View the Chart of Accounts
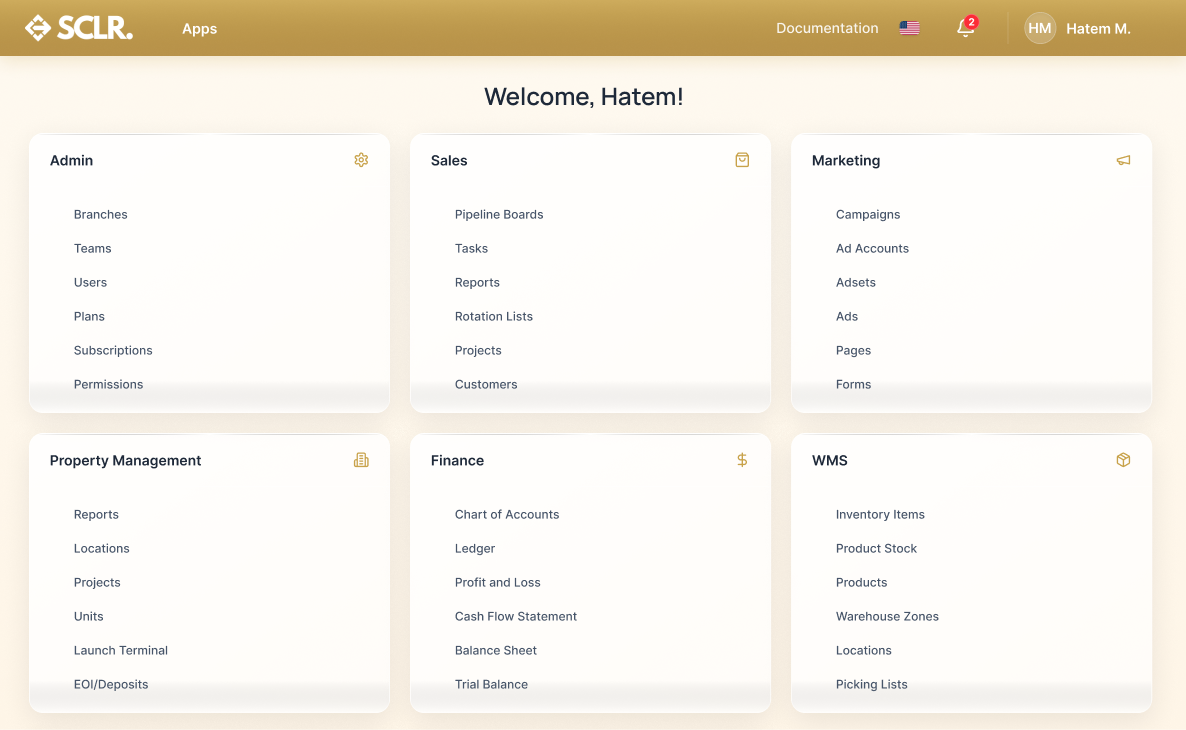The height and width of the screenshot is (730, 1186). pos(507,514)
